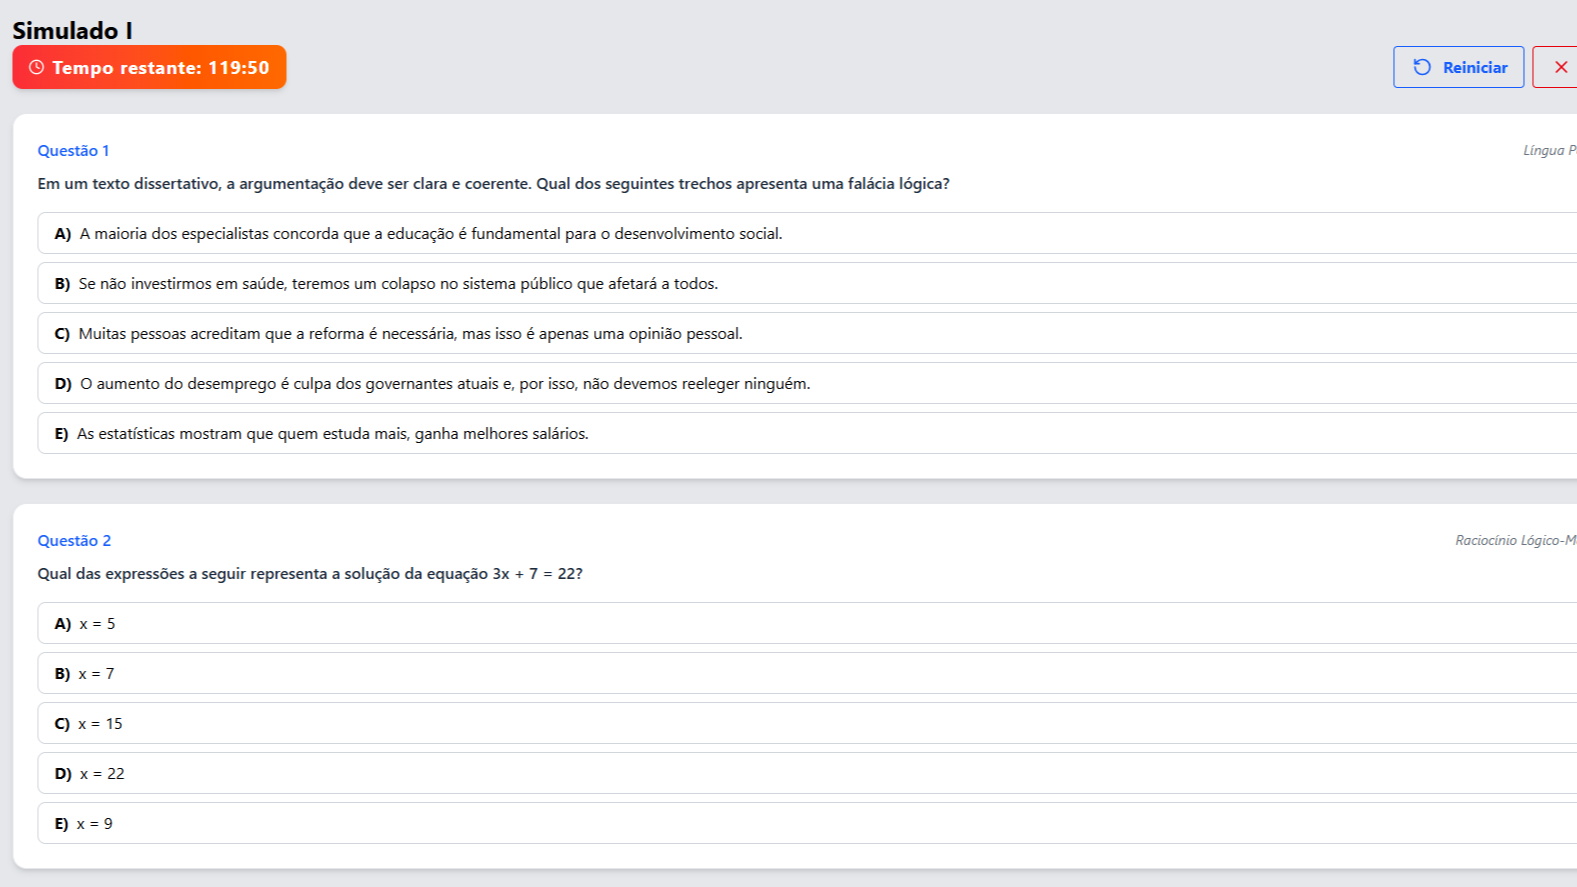This screenshot has height=887, width=1577.
Task: Choose answer C about reforma being opinion
Action: (410, 334)
